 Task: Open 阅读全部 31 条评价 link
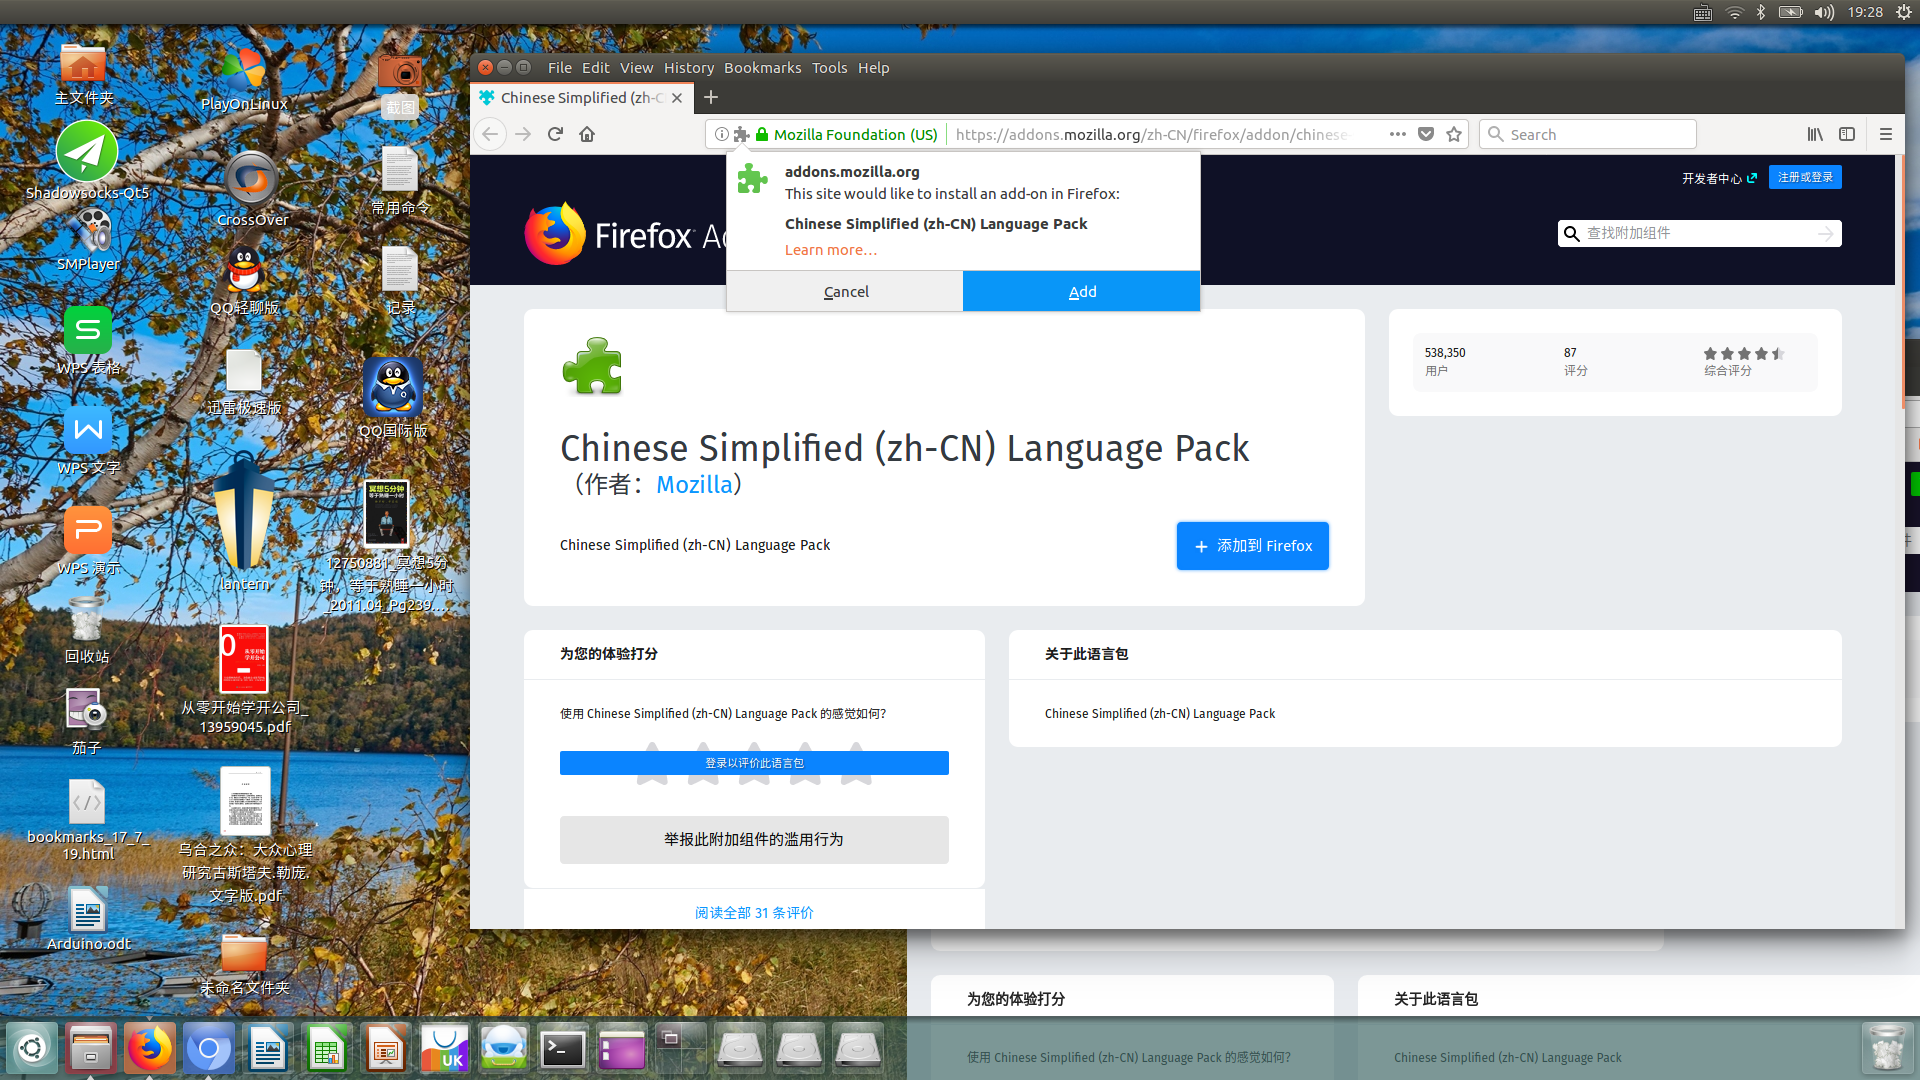[x=754, y=913]
